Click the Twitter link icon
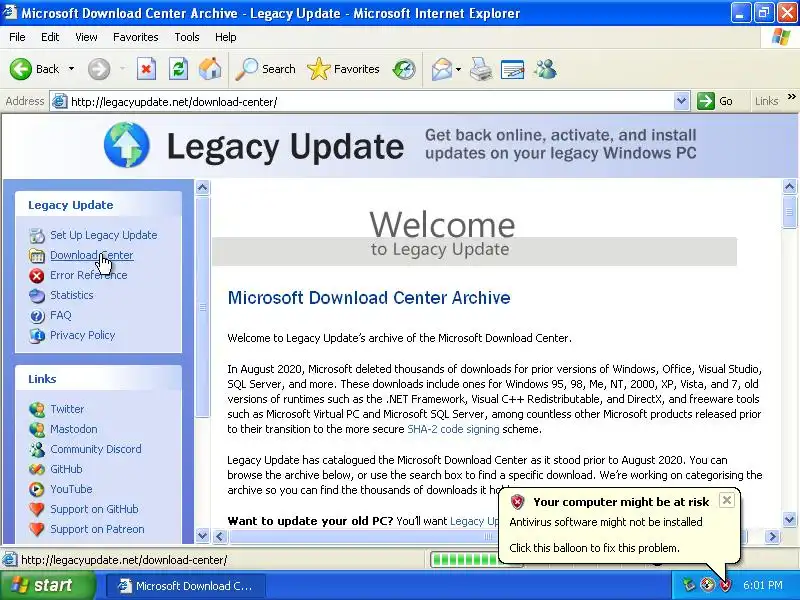The height and width of the screenshot is (600, 800). pos(37,409)
